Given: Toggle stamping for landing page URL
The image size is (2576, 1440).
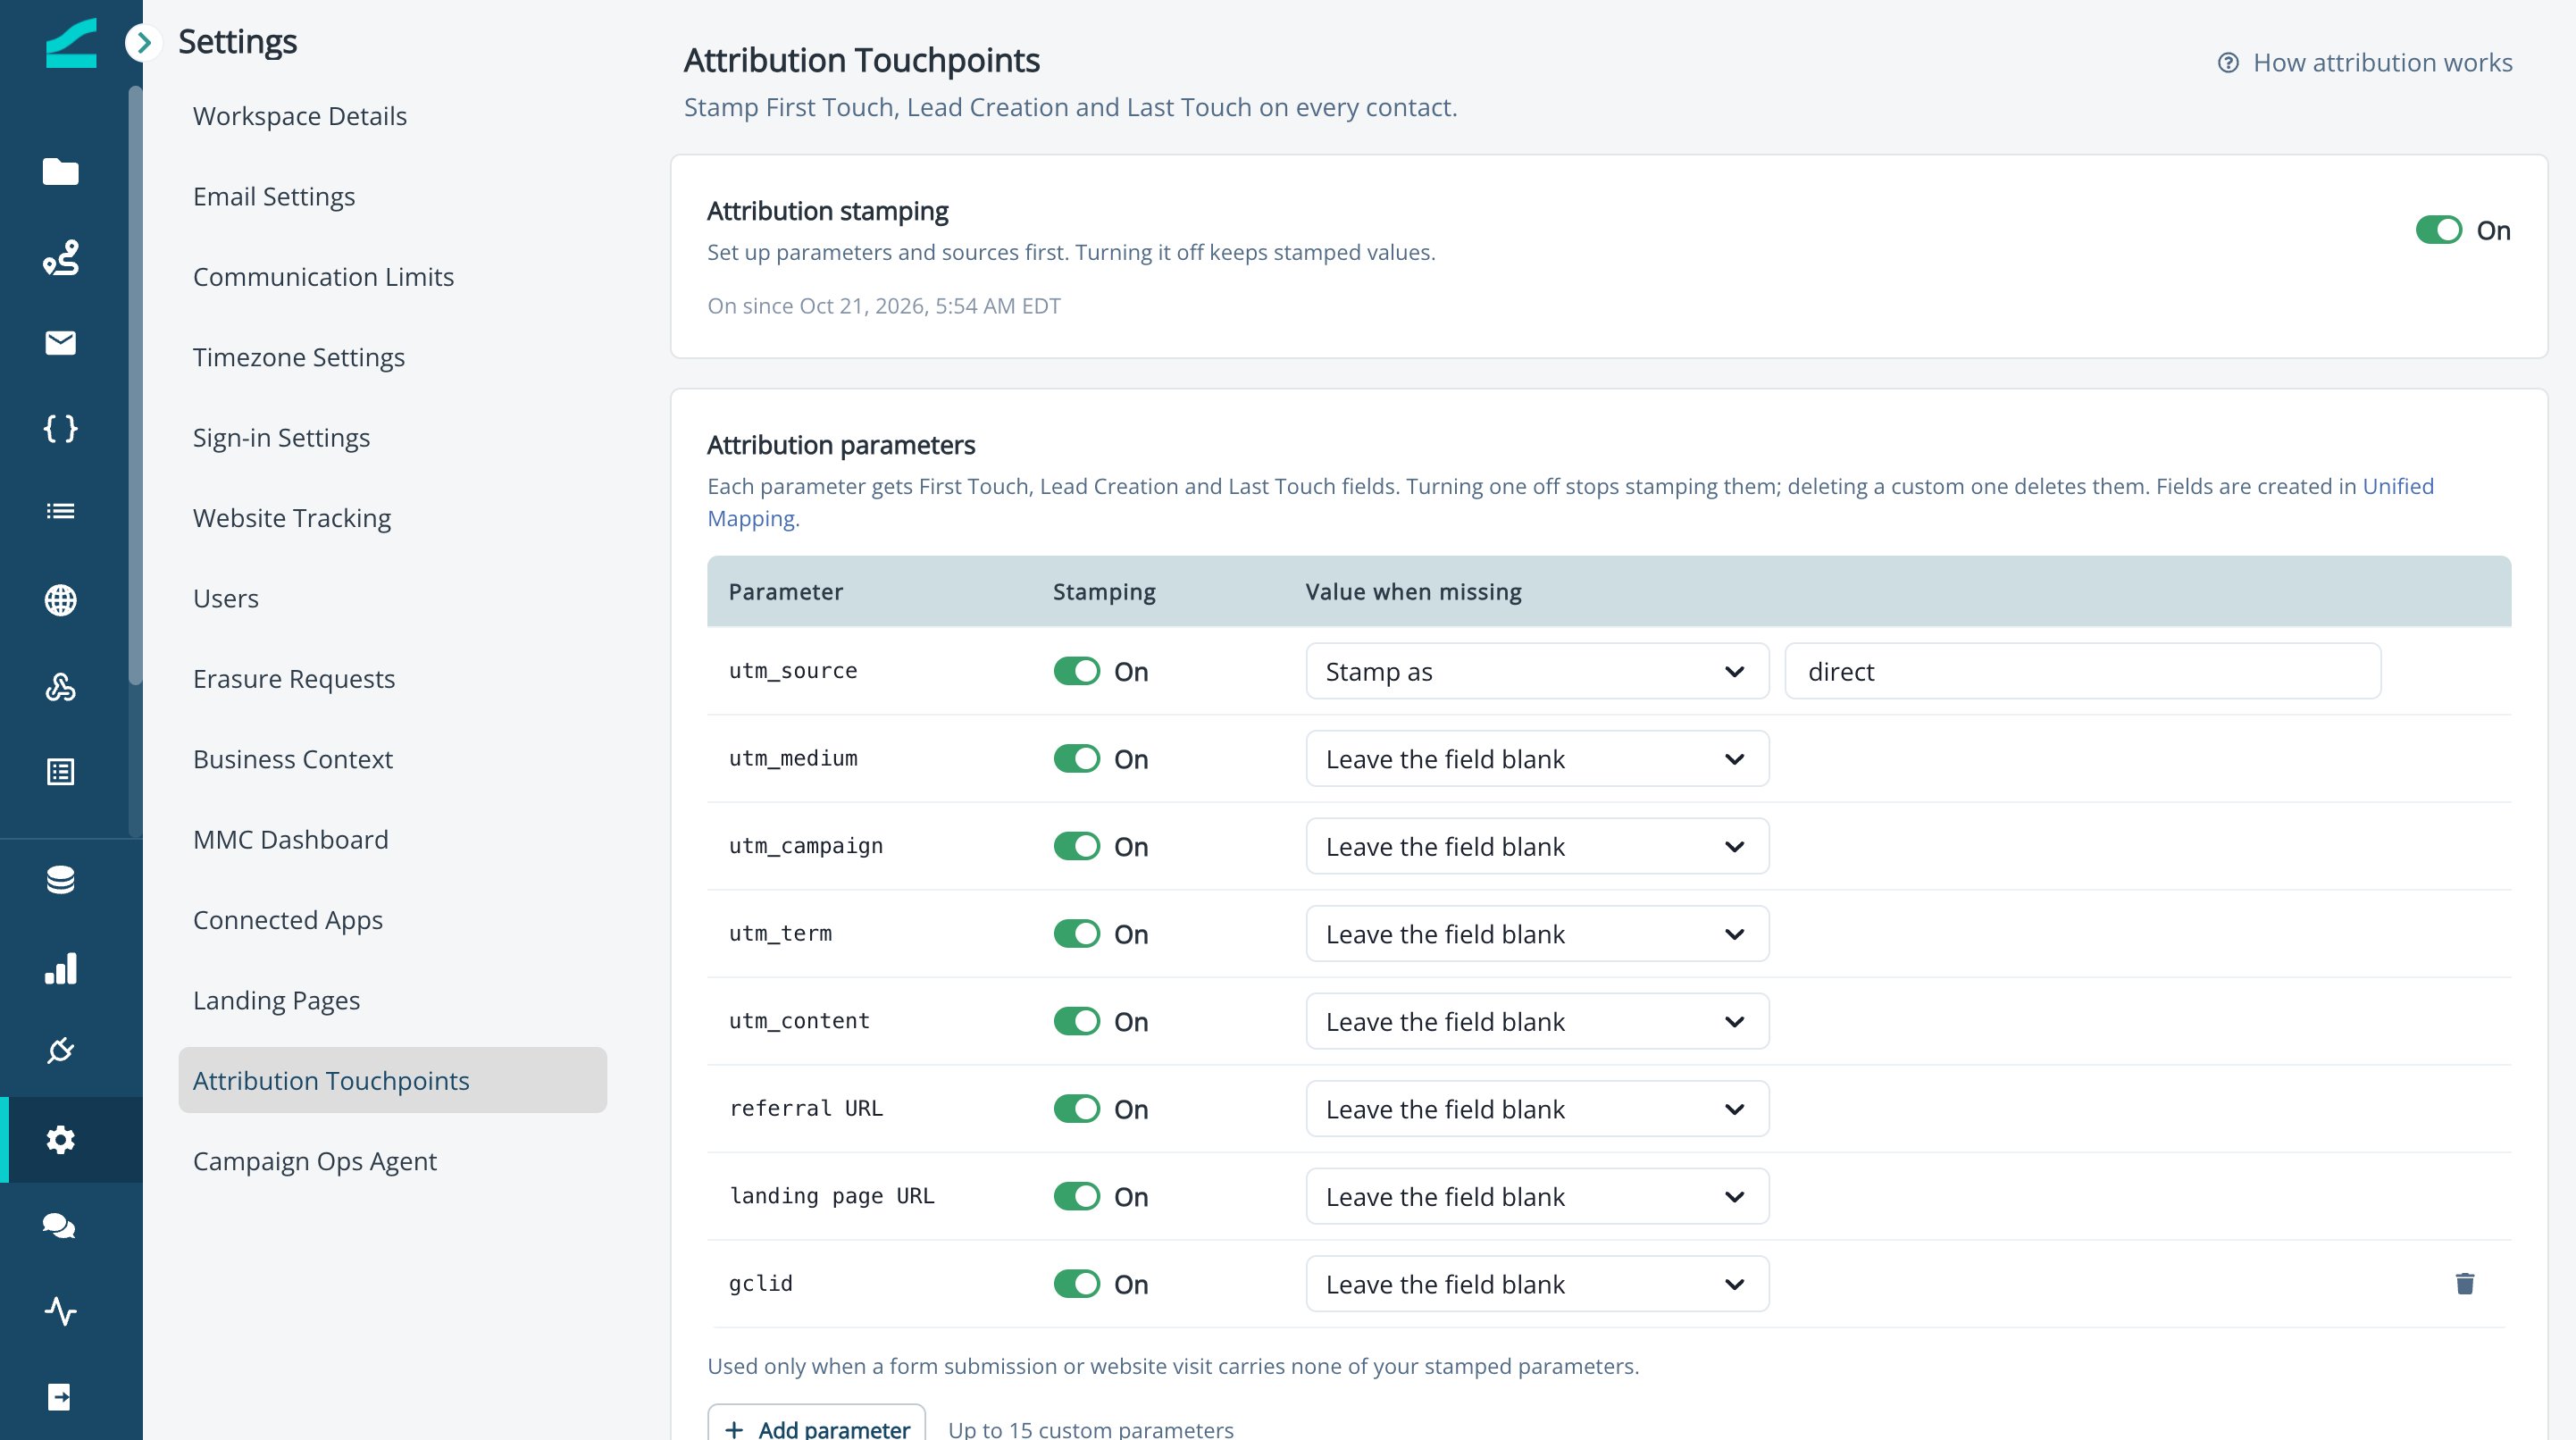Looking at the screenshot, I should (1077, 1196).
